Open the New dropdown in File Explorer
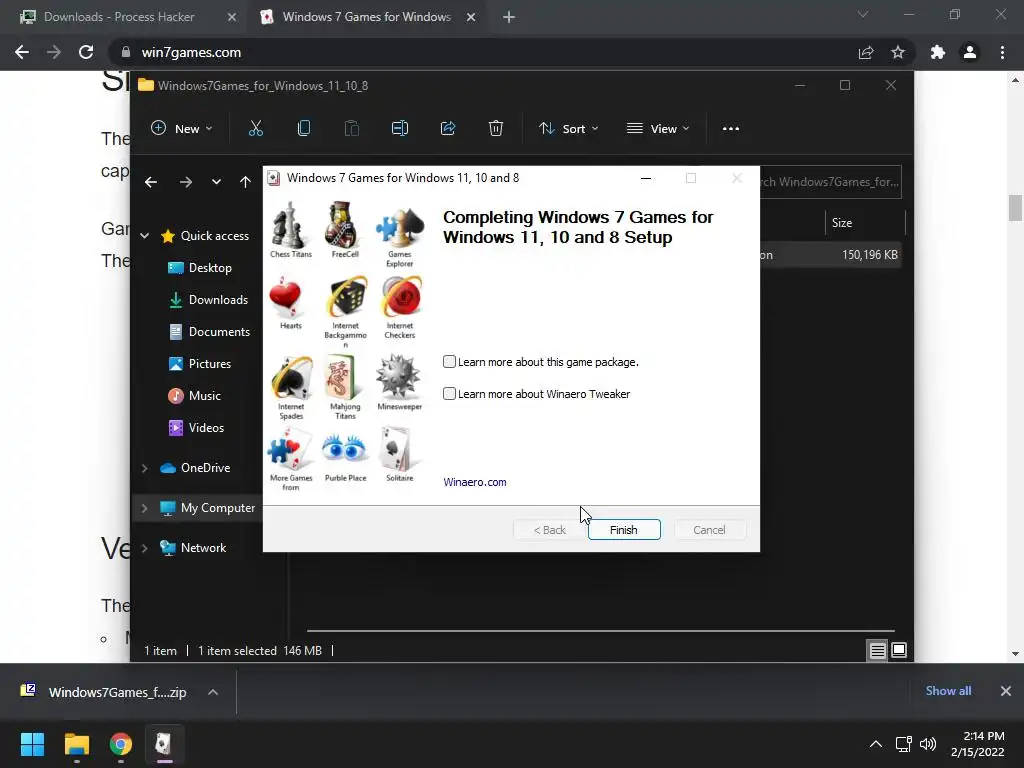 coord(182,129)
